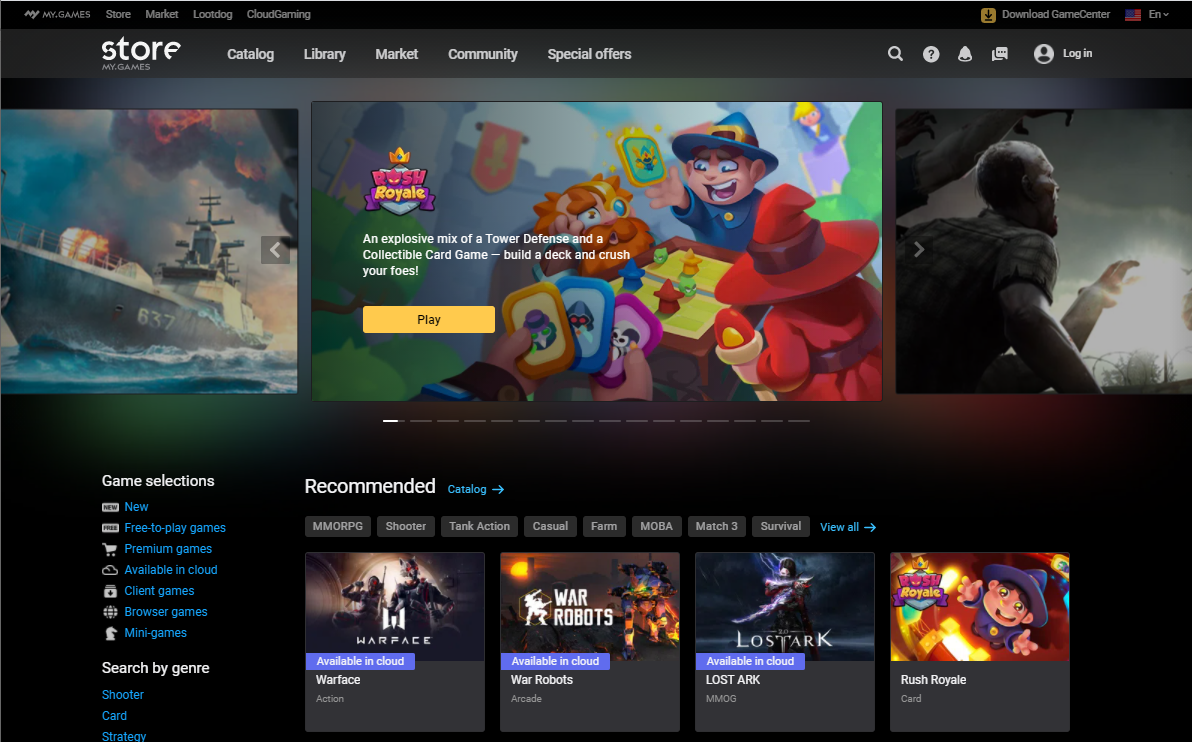Click the yellow Play button
The image size is (1192, 742).
(429, 319)
